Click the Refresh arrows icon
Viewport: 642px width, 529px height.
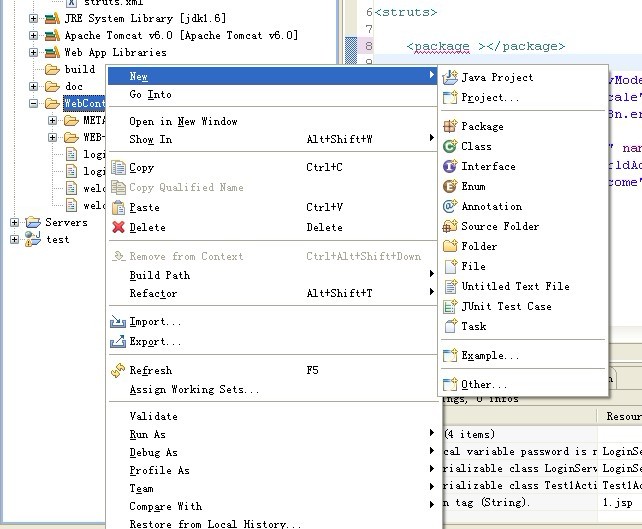pyautogui.click(x=118, y=371)
